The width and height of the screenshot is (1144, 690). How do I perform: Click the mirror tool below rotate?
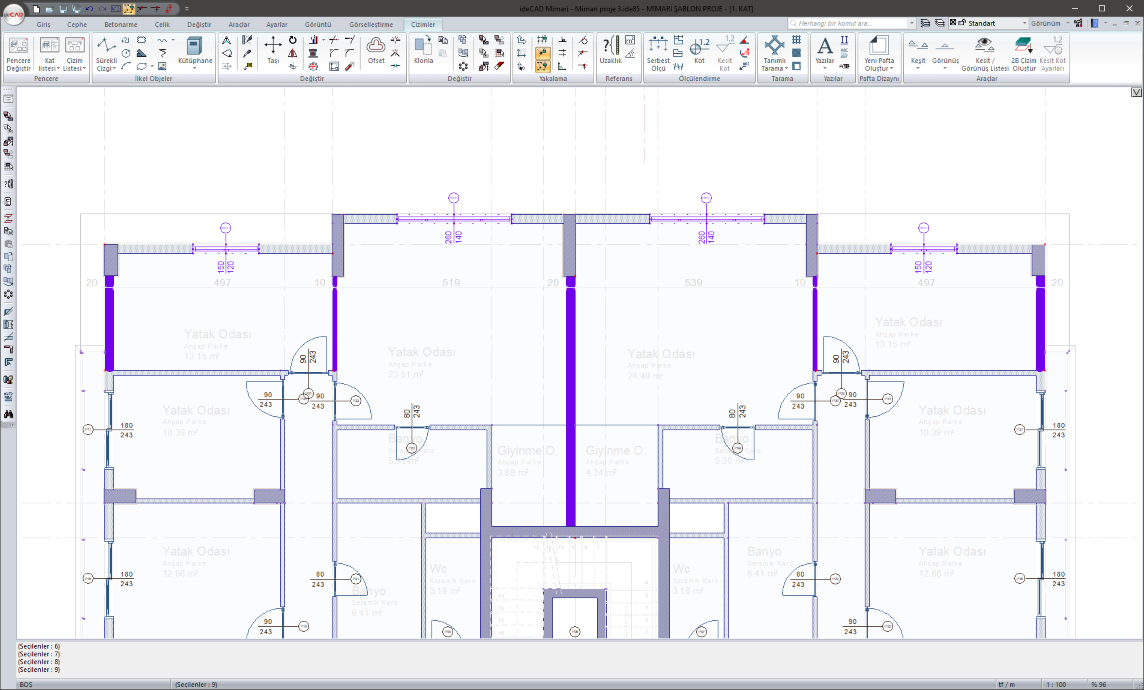click(x=293, y=53)
